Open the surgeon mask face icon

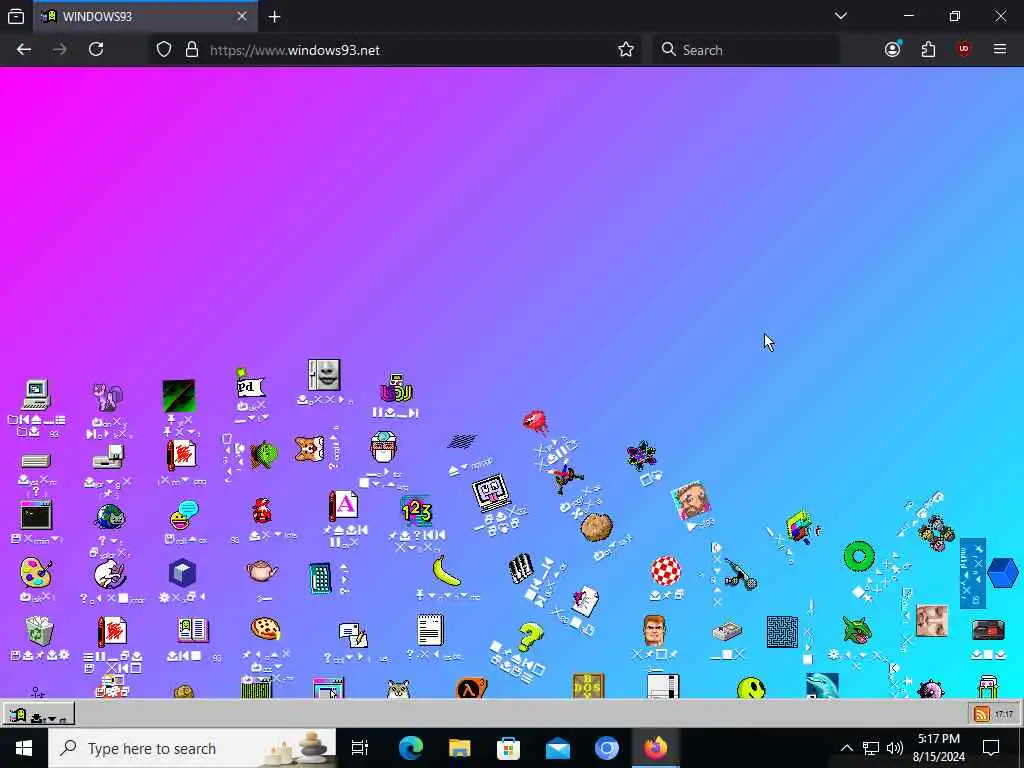coord(383,448)
